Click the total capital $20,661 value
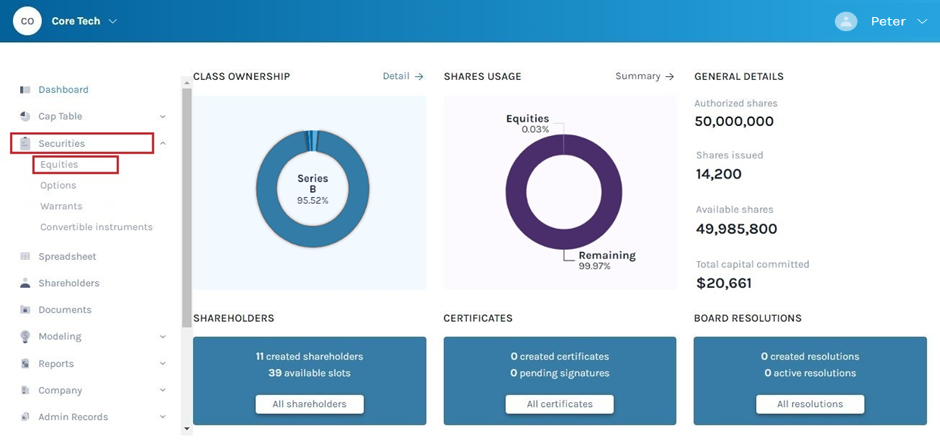This screenshot has width=940, height=441. 724,283
